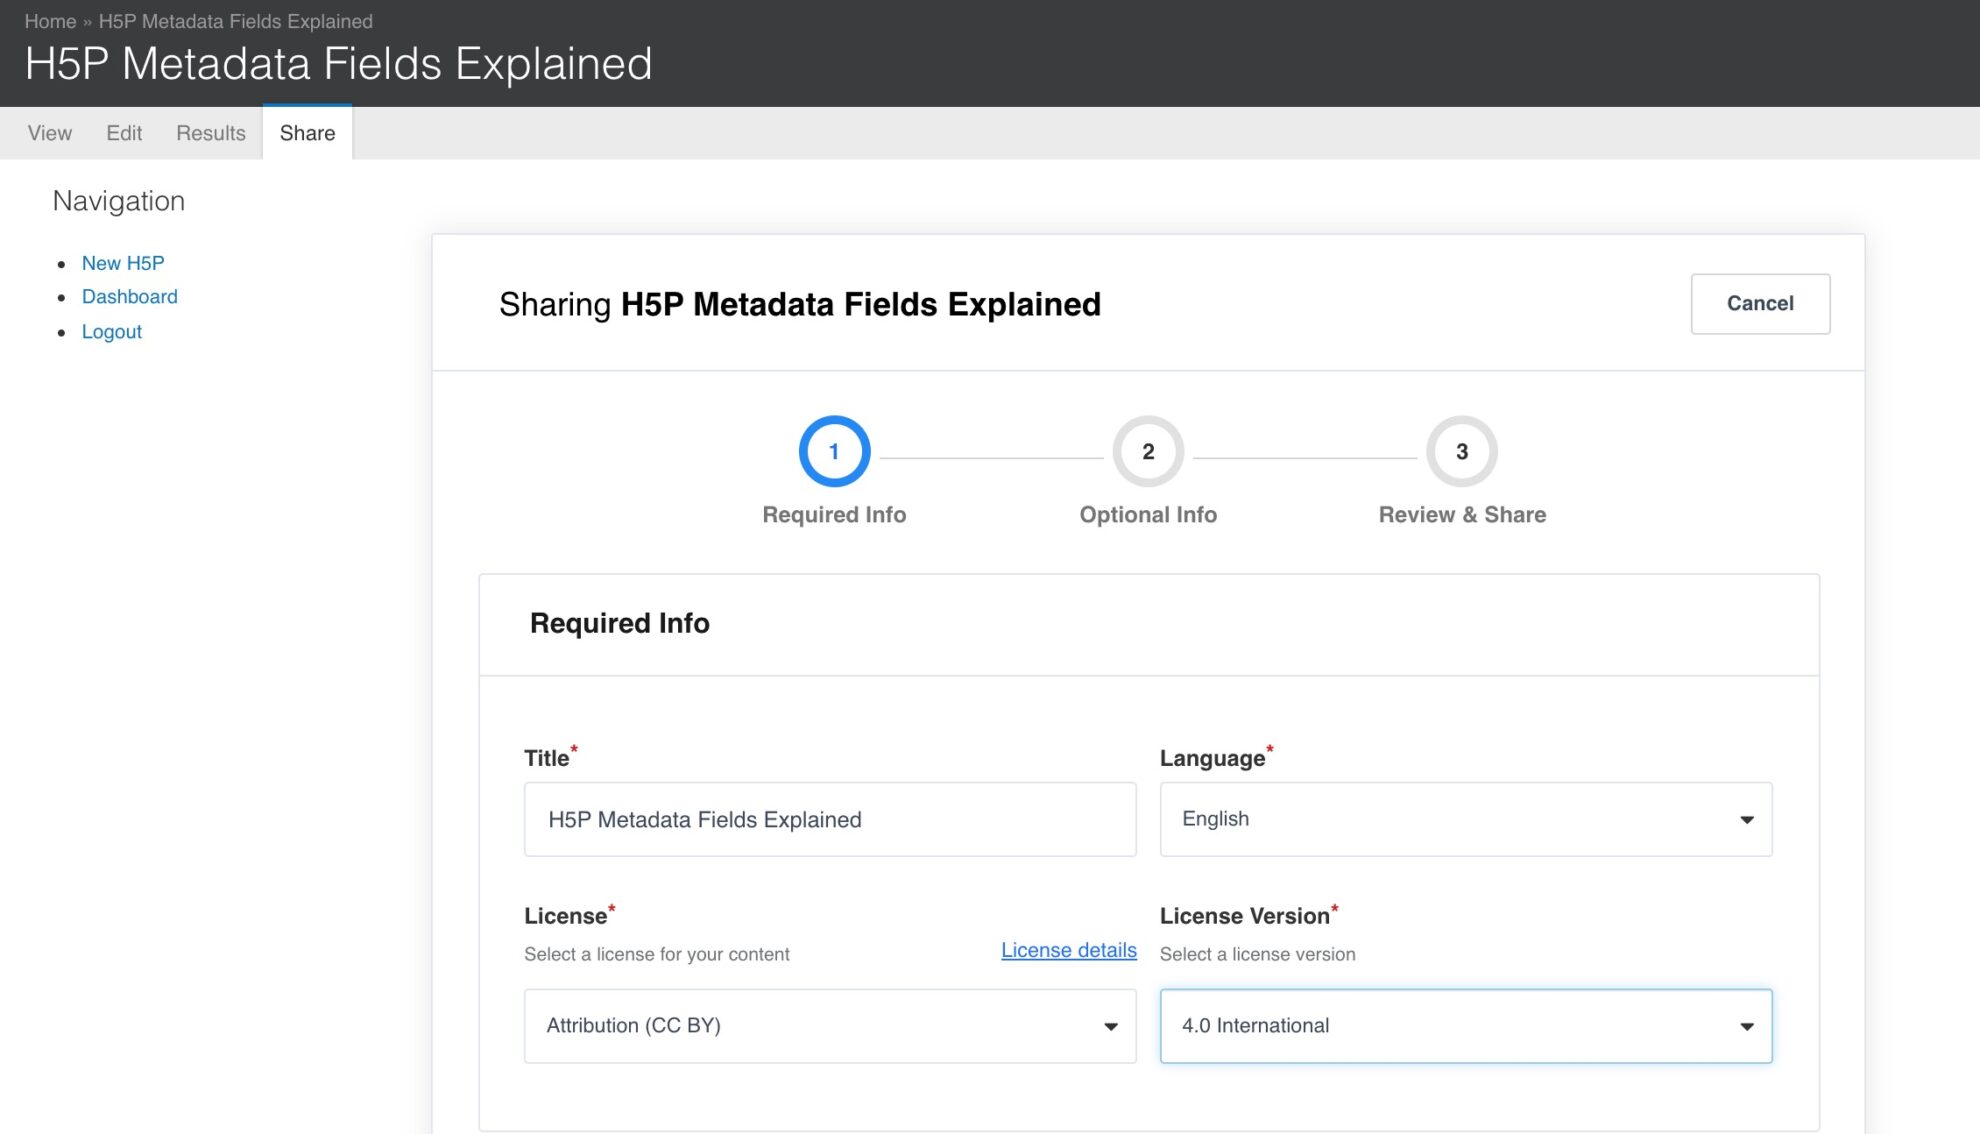The width and height of the screenshot is (1980, 1134).
Task: Switch to the Edit tab
Action: pos(124,133)
